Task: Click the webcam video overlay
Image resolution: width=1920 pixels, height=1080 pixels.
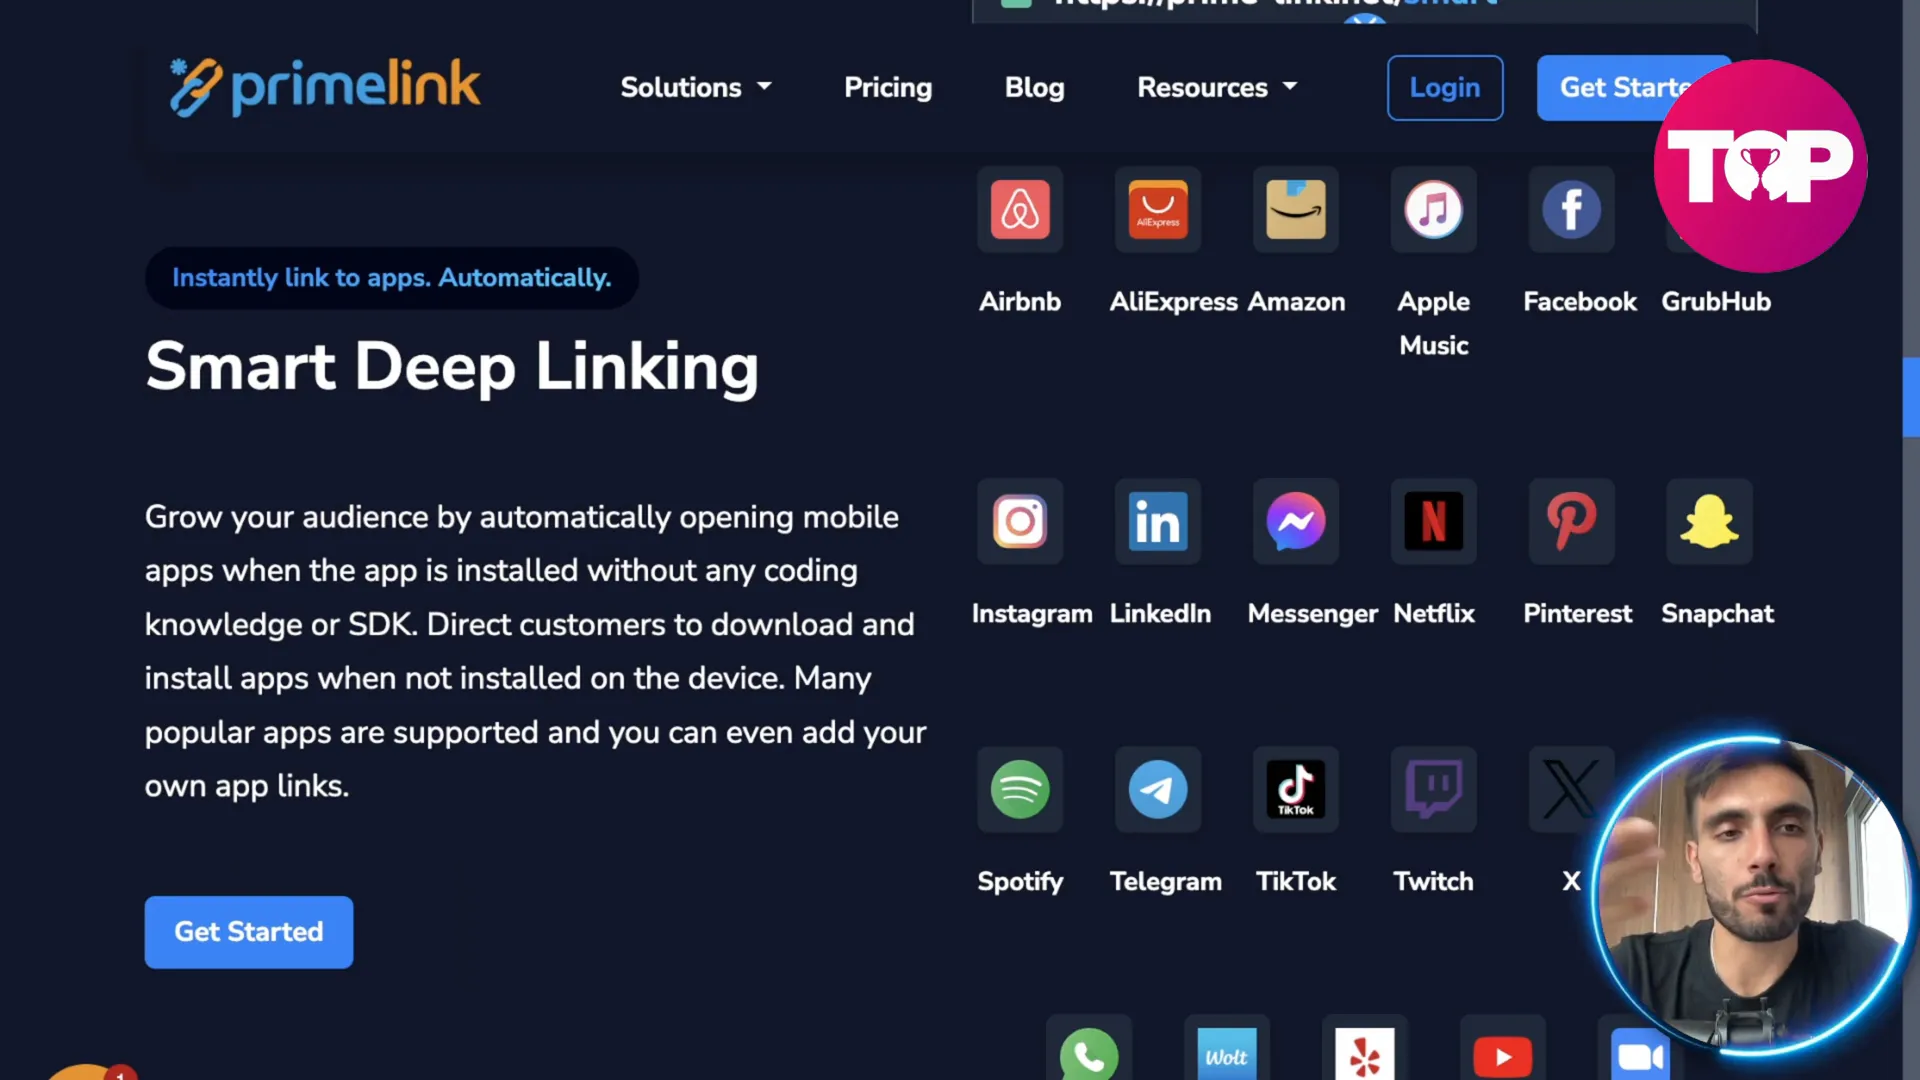Action: coord(1751,896)
